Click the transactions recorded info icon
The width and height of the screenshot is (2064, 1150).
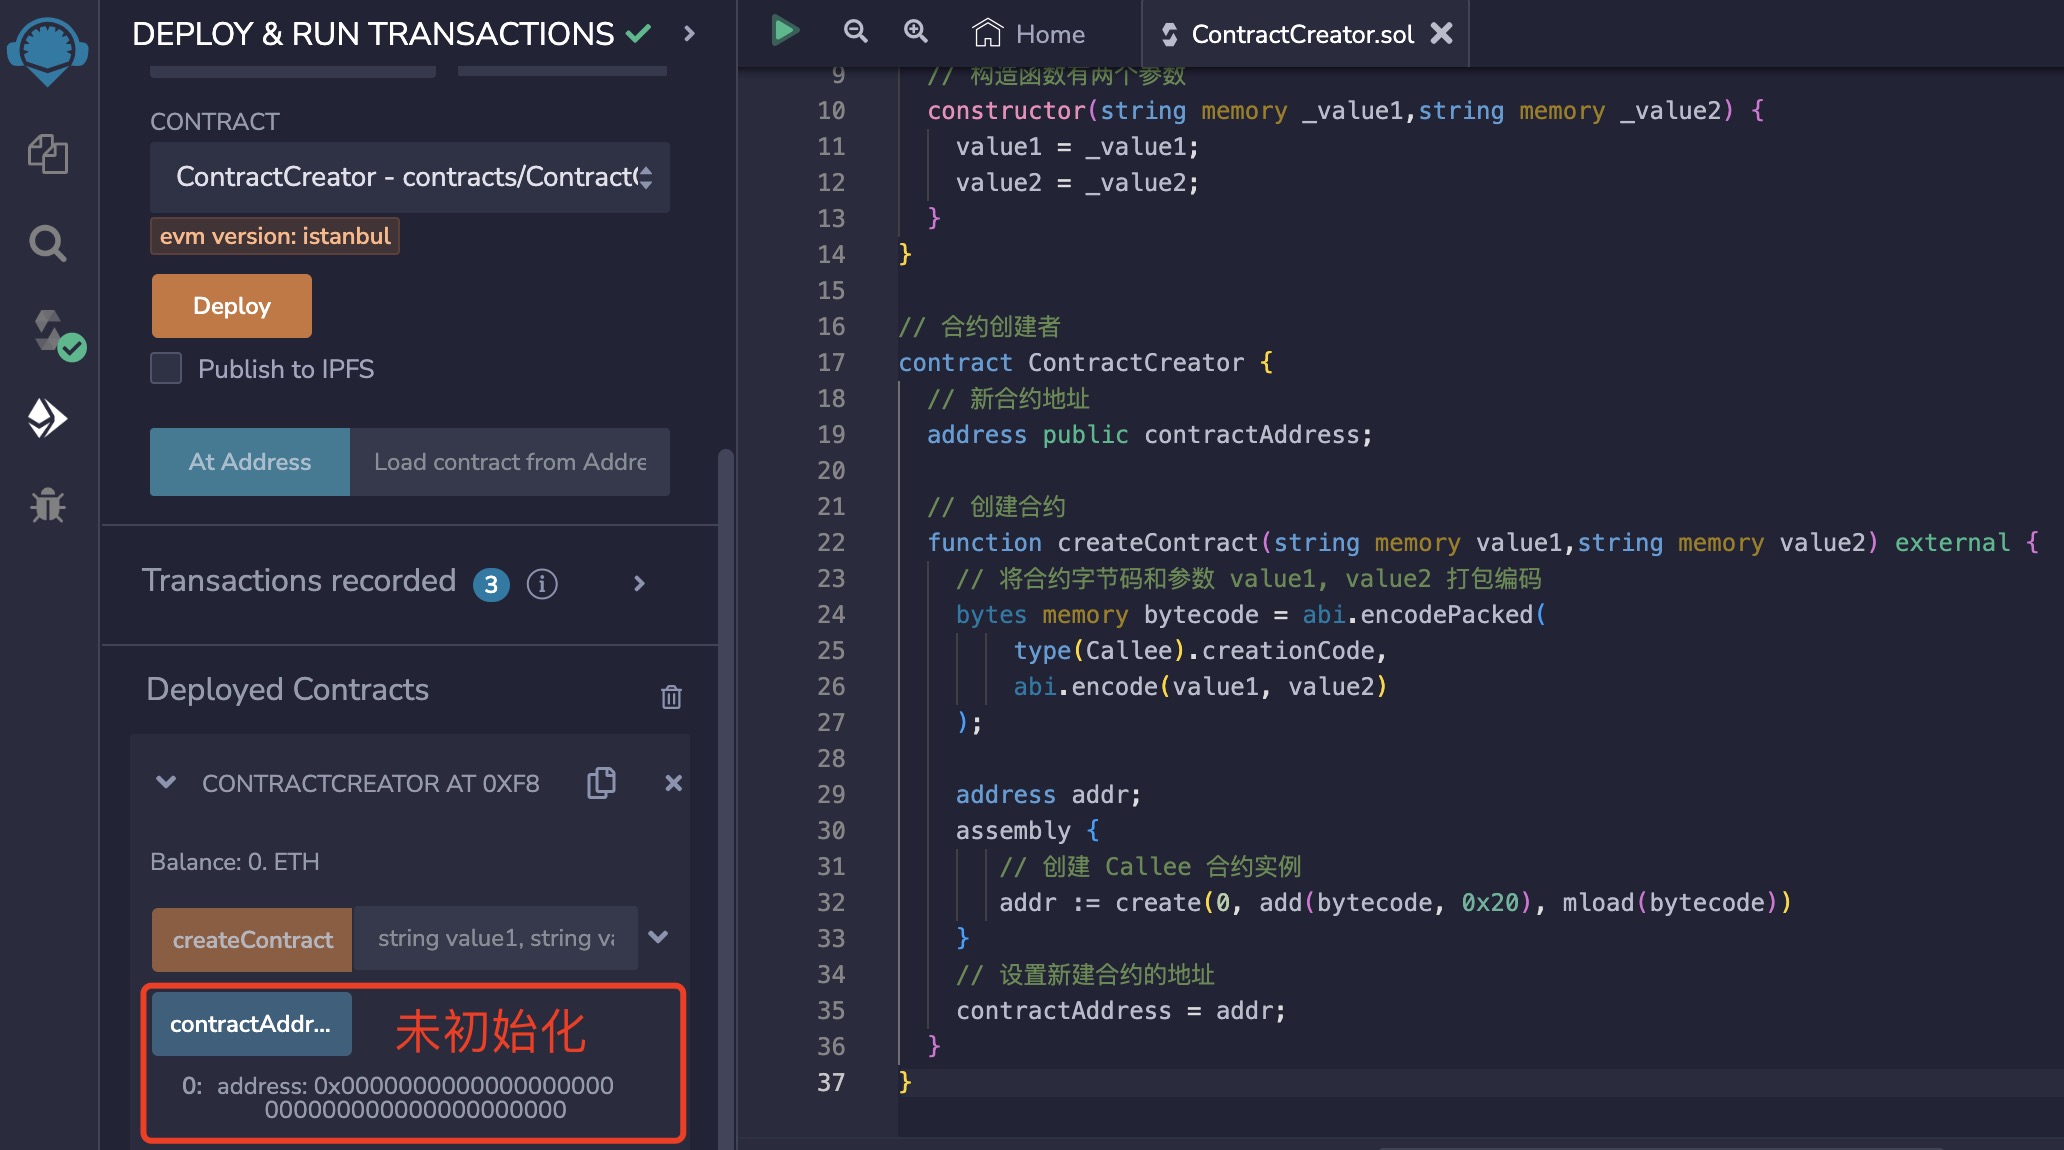(541, 584)
